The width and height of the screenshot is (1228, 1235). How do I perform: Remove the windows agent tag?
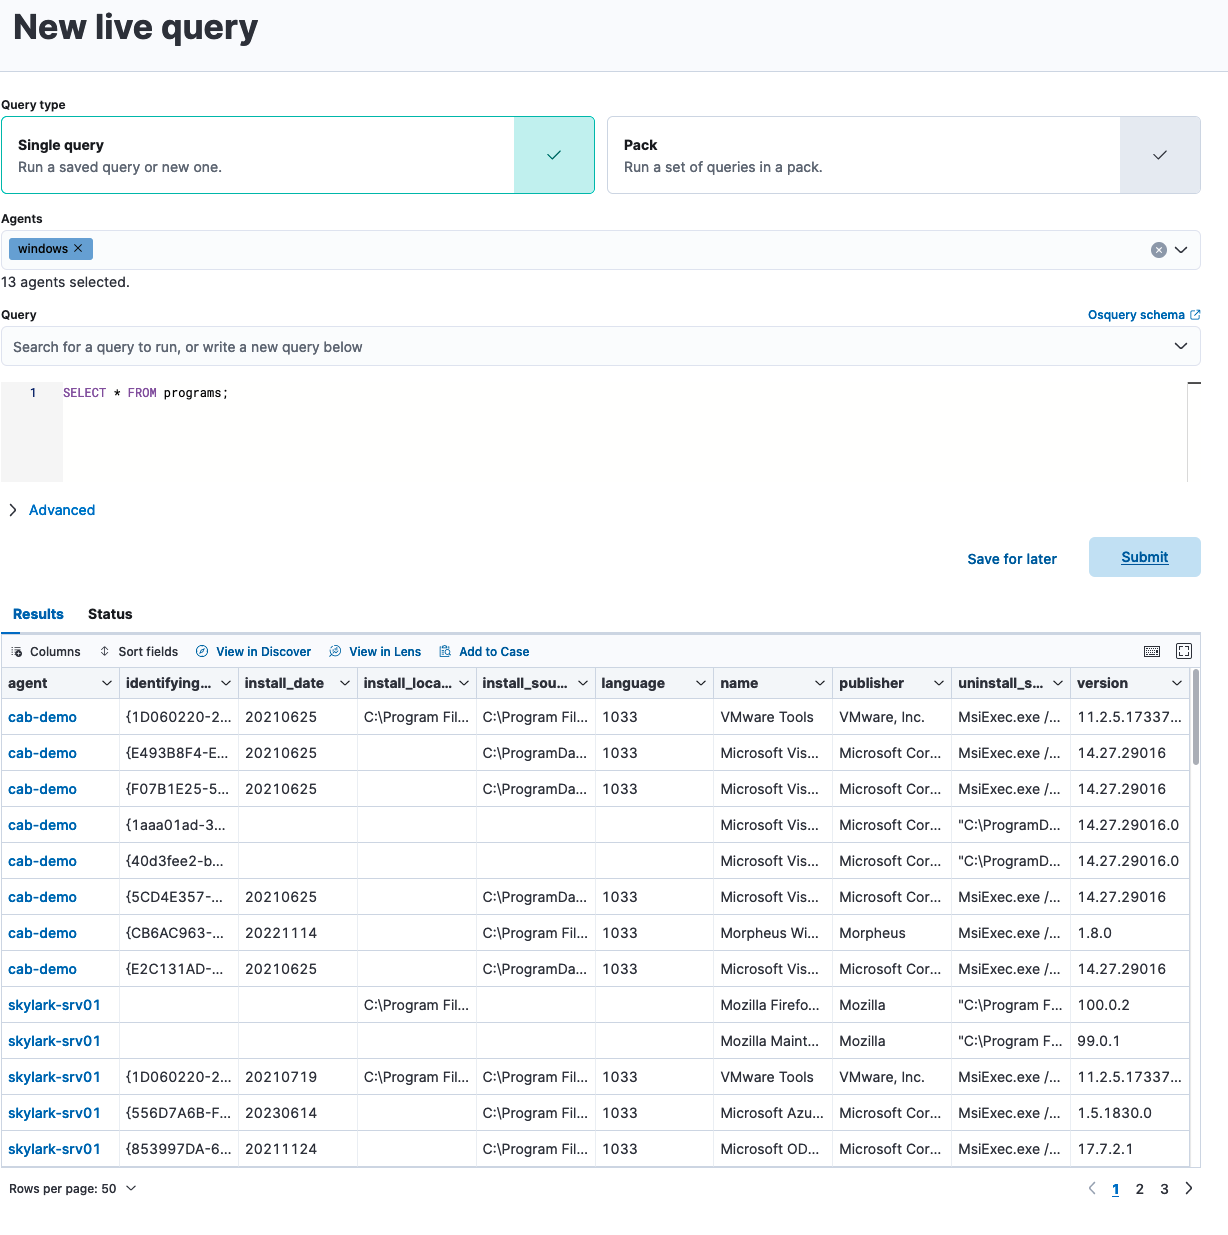(x=78, y=248)
